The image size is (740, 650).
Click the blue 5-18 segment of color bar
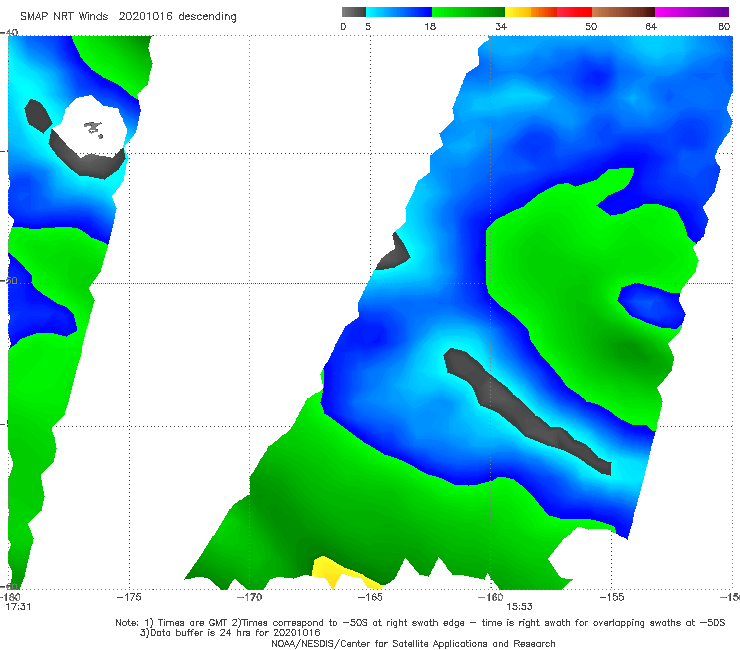click(x=399, y=12)
